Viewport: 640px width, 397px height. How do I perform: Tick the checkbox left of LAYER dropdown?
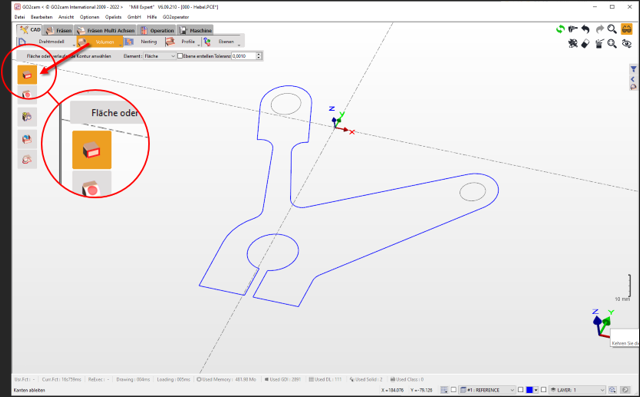543,390
